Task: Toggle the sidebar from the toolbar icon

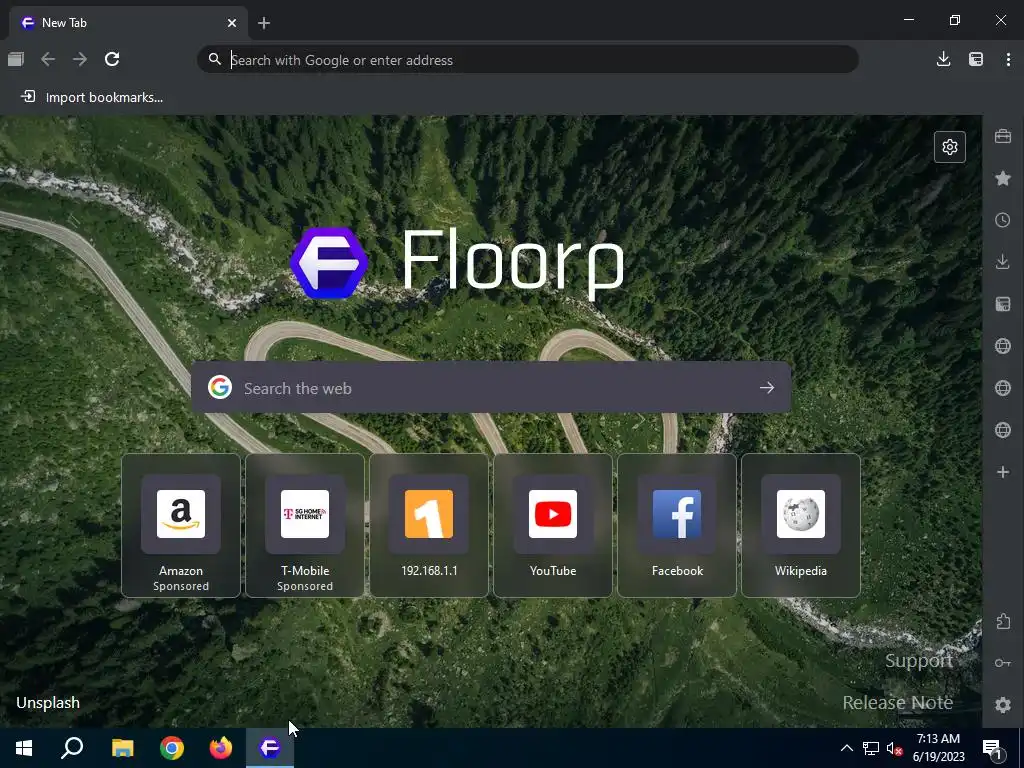Action: click(976, 59)
